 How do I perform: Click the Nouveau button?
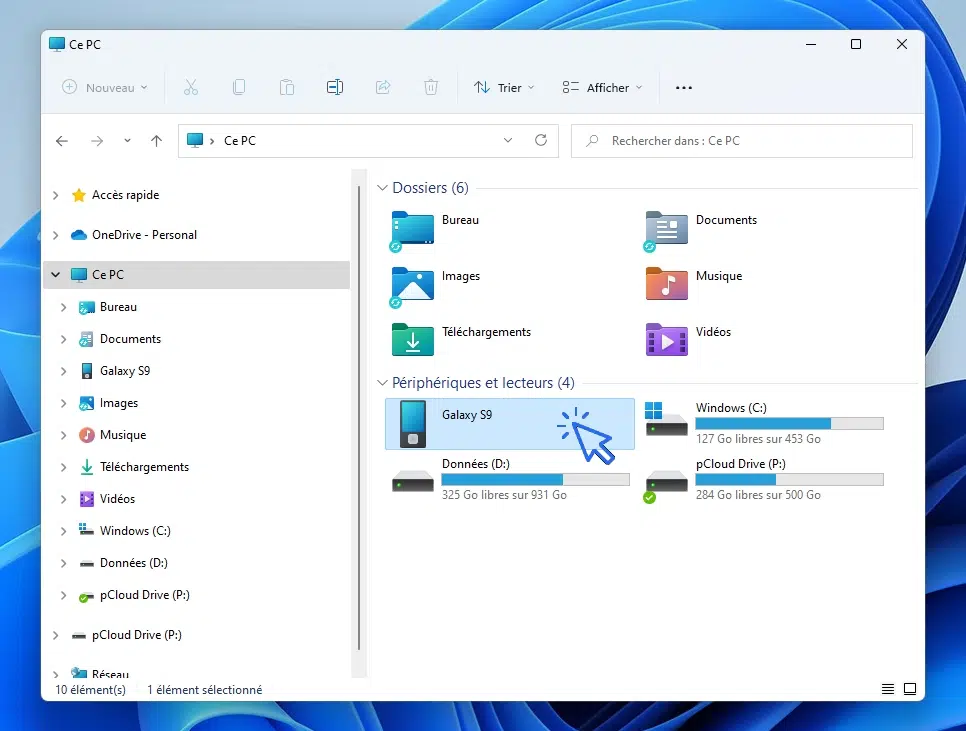tap(105, 88)
